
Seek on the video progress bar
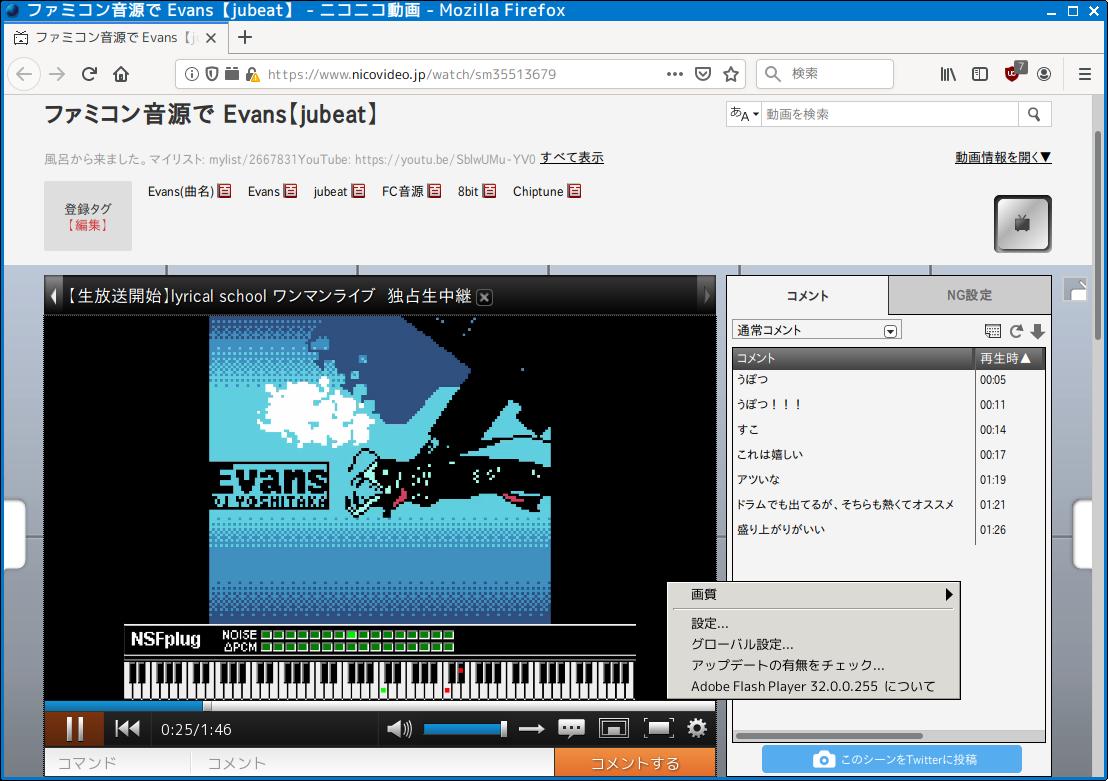(x=379, y=705)
